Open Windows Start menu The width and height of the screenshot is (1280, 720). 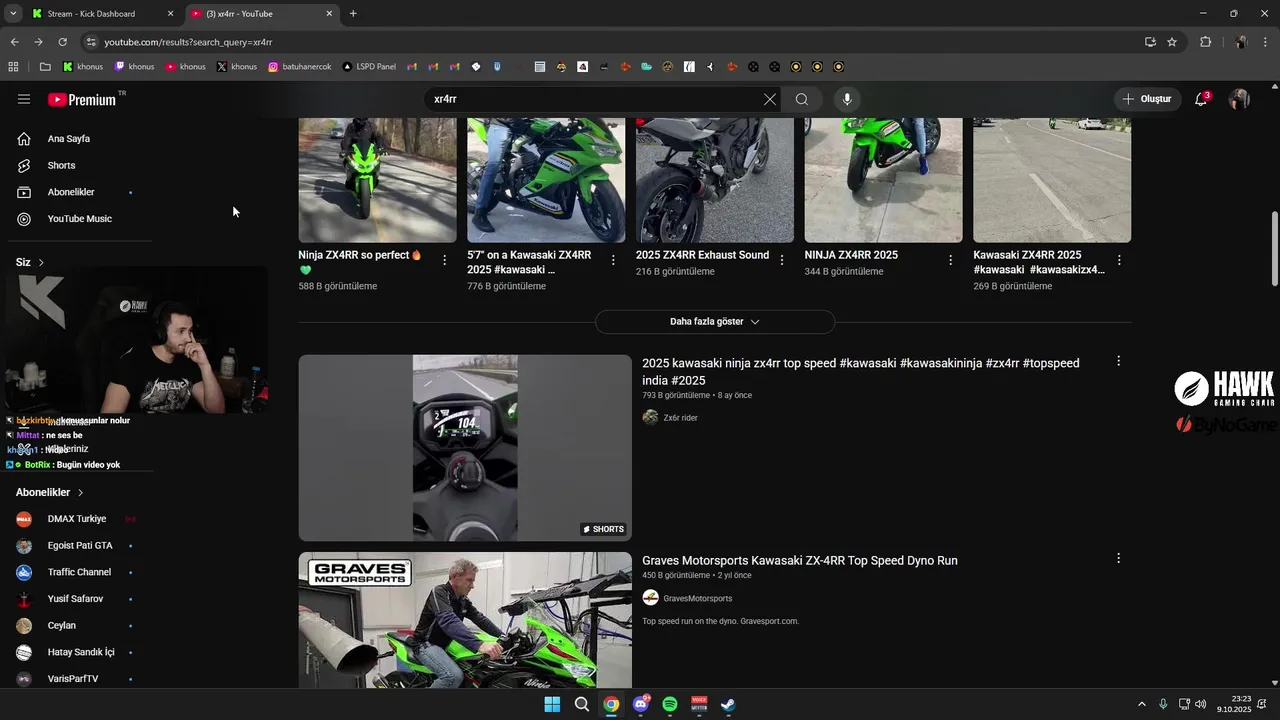[x=552, y=704]
